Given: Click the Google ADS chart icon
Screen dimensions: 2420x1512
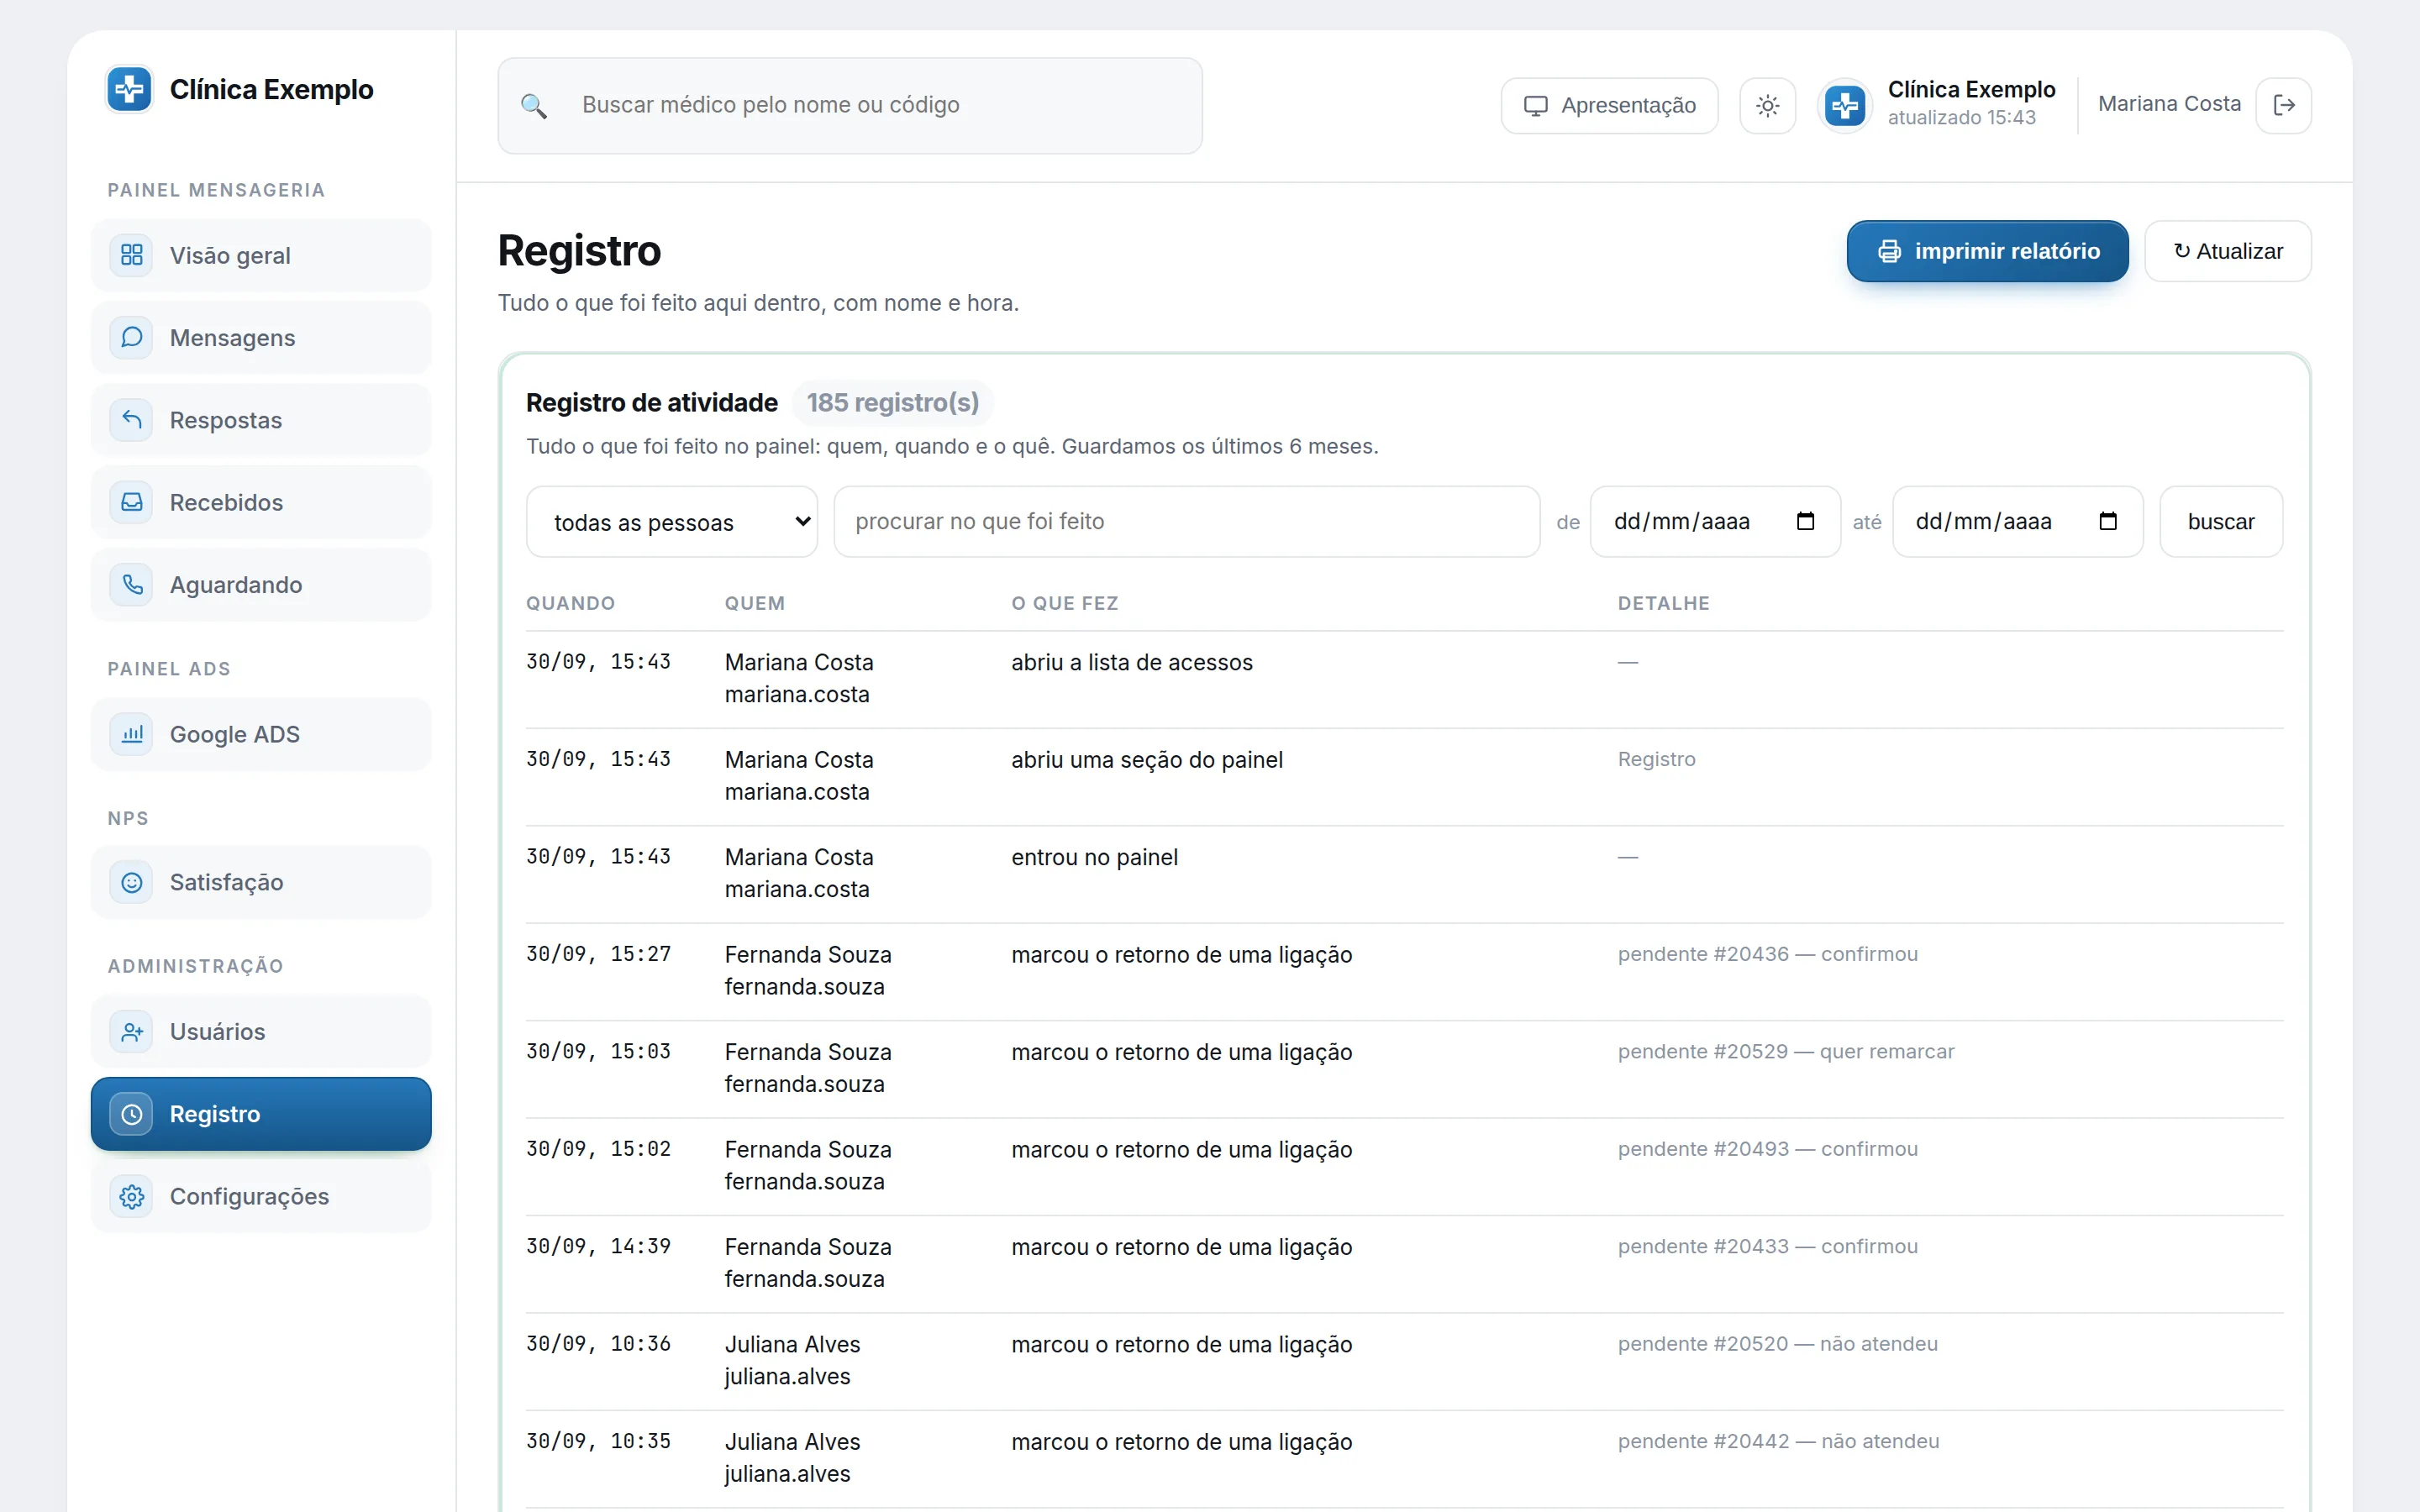Looking at the screenshot, I should (131, 734).
